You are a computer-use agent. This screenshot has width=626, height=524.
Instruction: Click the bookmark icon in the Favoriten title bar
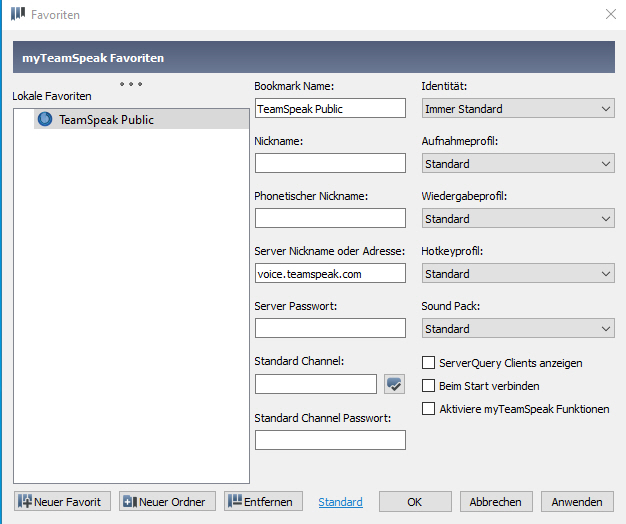tap(18, 14)
